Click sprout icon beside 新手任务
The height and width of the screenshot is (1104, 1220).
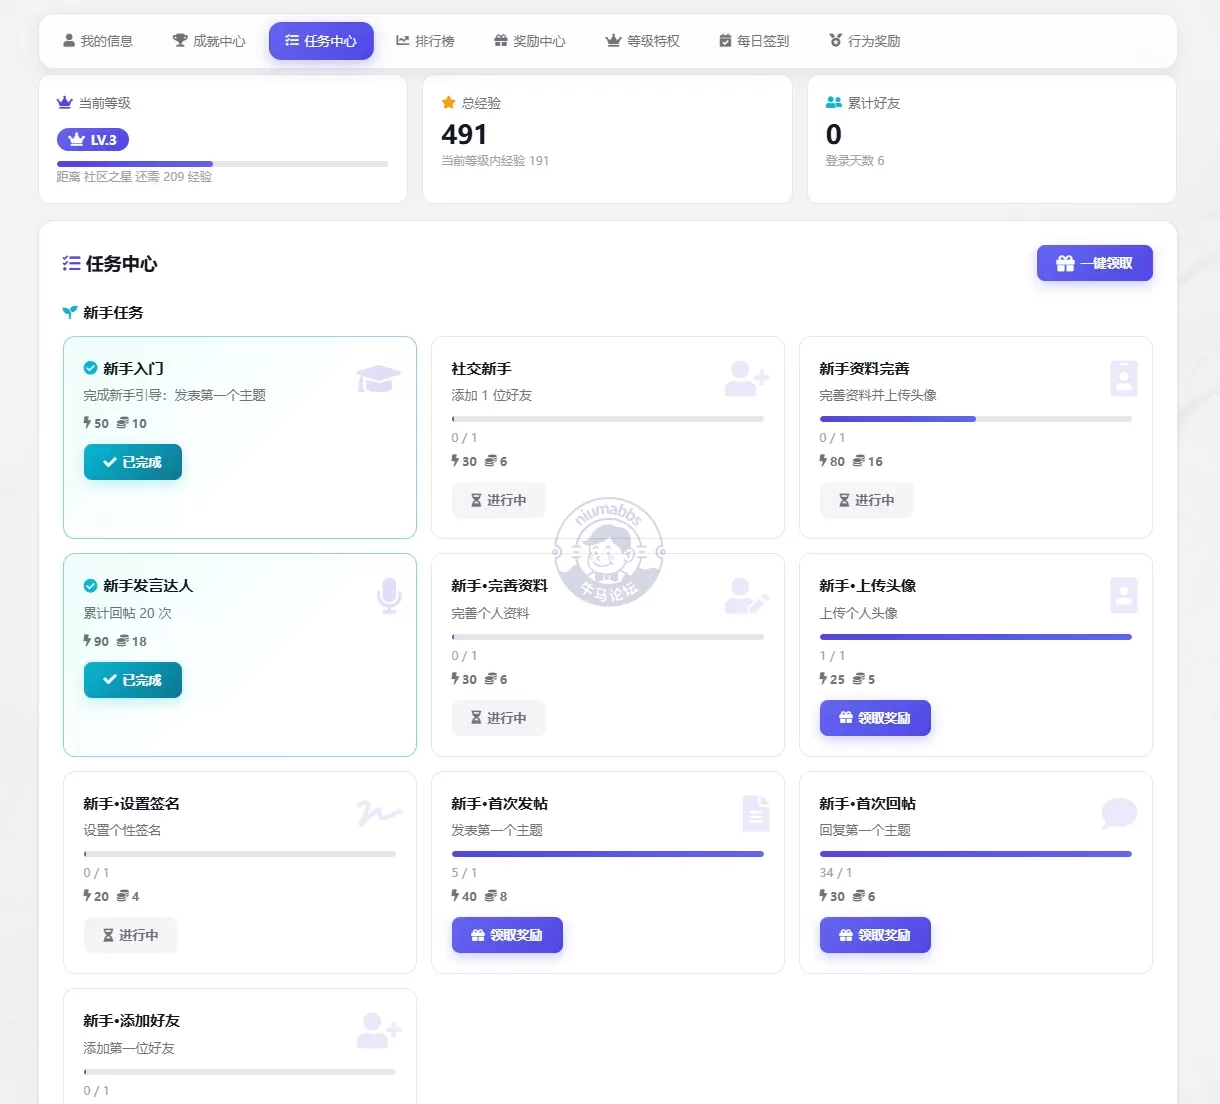(70, 313)
